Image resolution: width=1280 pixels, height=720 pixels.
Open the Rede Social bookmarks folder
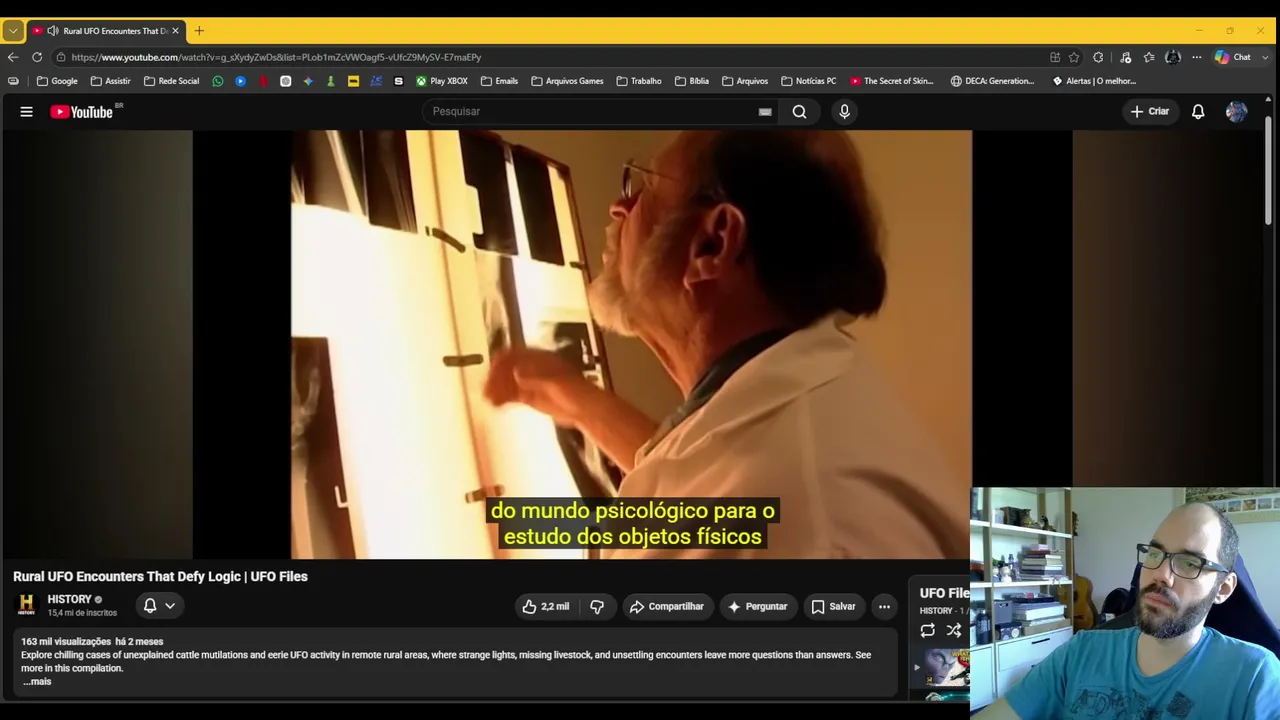click(171, 81)
